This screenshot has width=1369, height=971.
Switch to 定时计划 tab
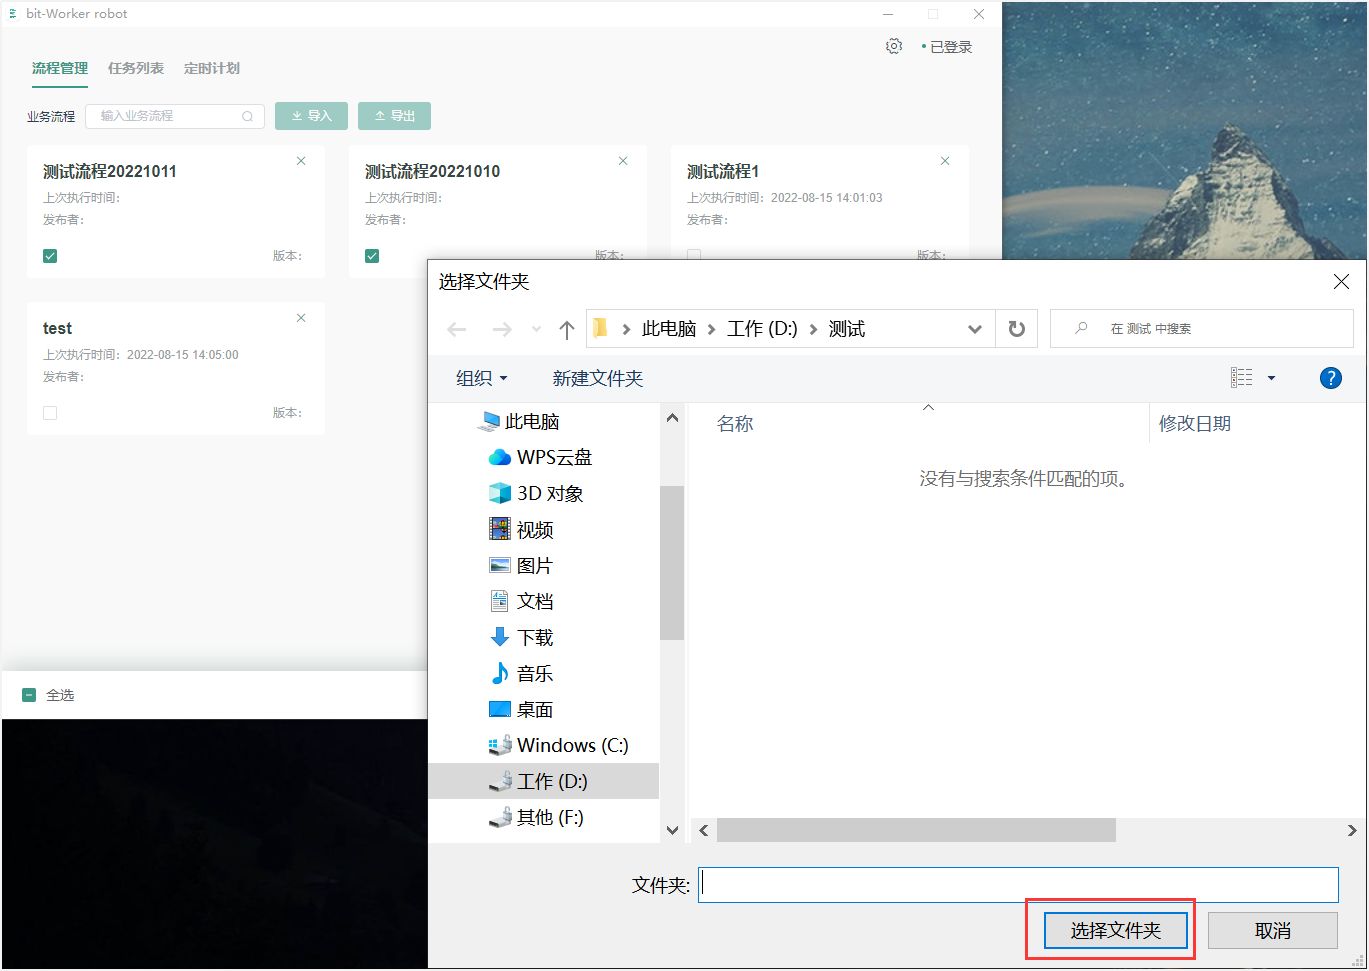pyautogui.click(x=211, y=68)
